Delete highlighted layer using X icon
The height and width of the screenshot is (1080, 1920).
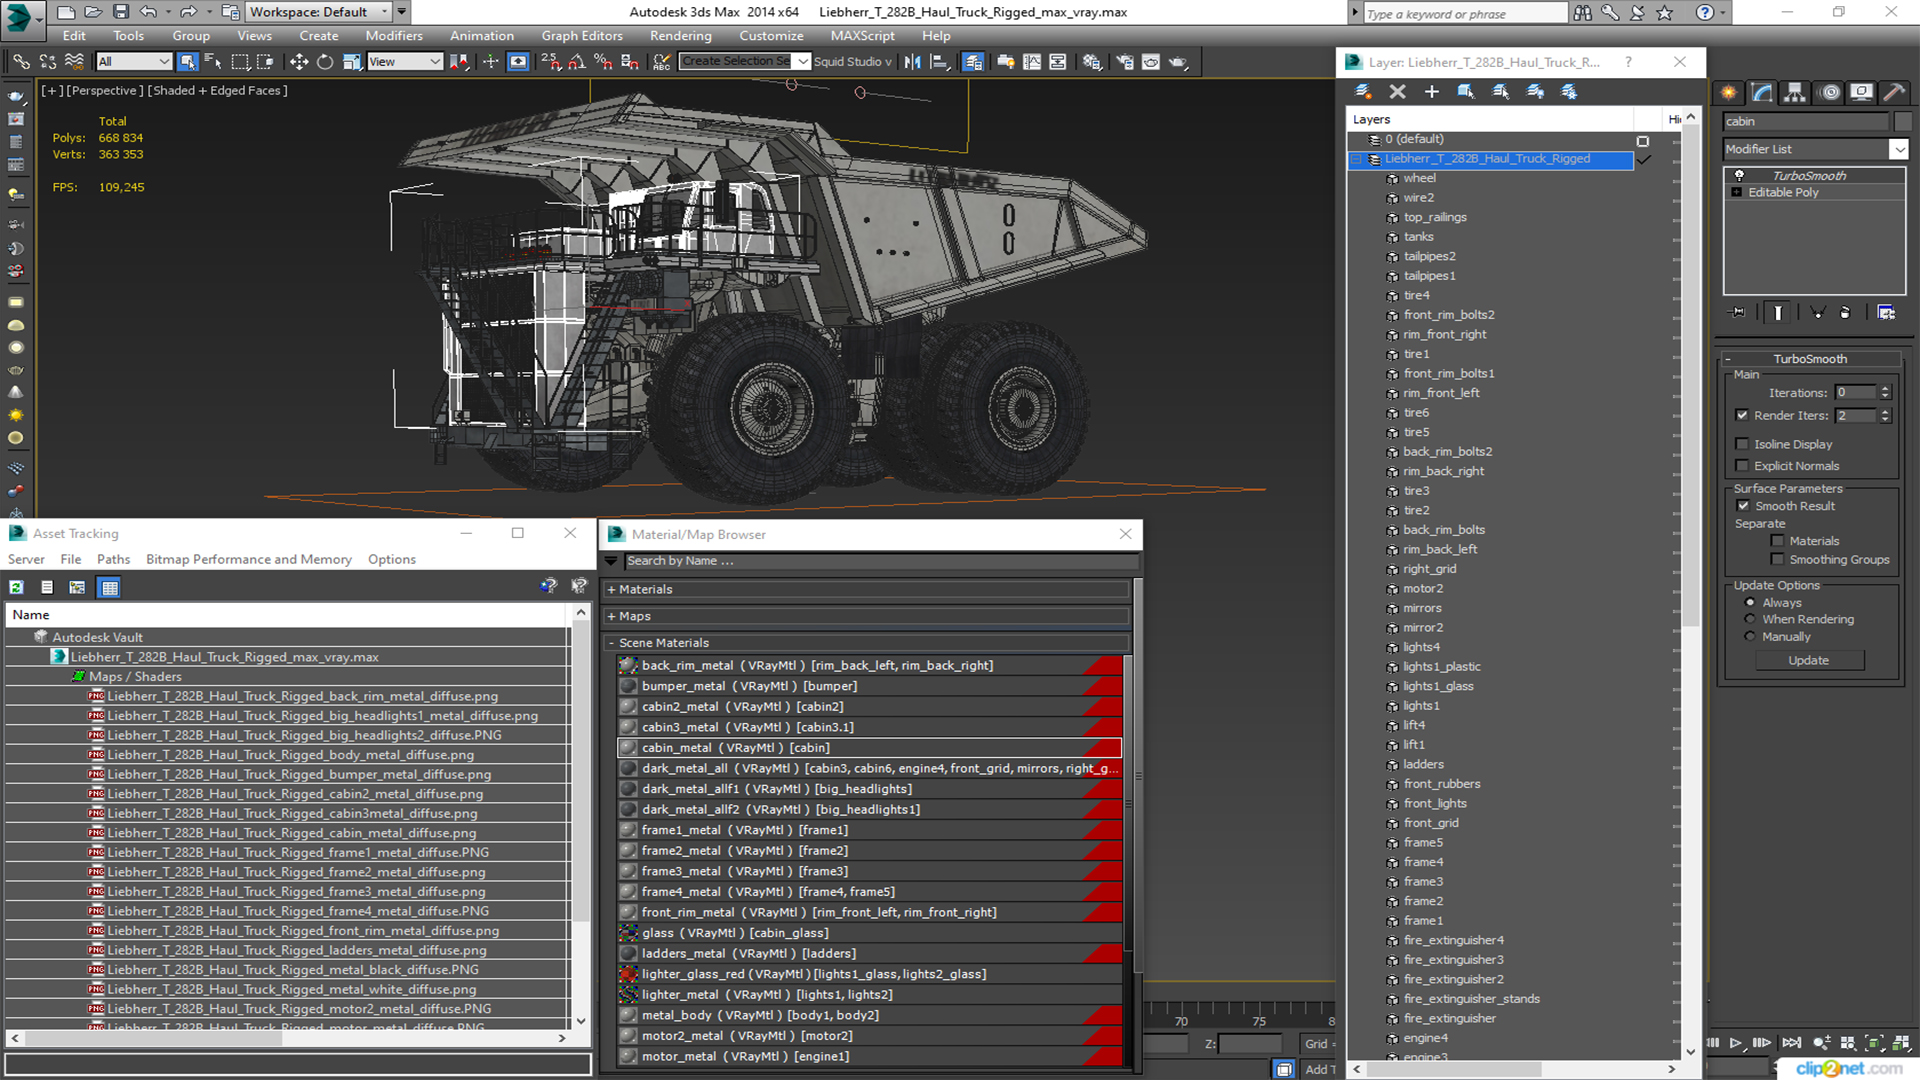click(1398, 92)
